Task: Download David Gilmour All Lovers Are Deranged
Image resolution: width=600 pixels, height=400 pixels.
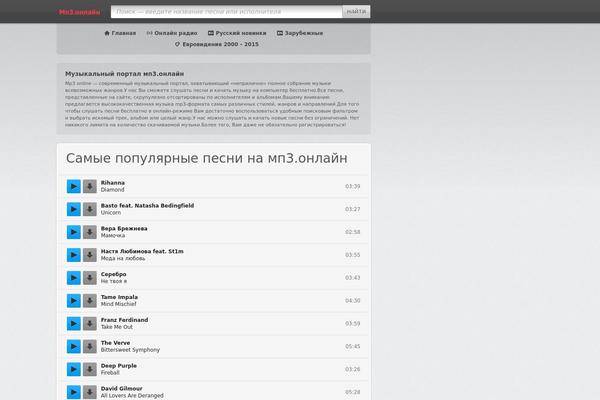Action: (90, 392)
